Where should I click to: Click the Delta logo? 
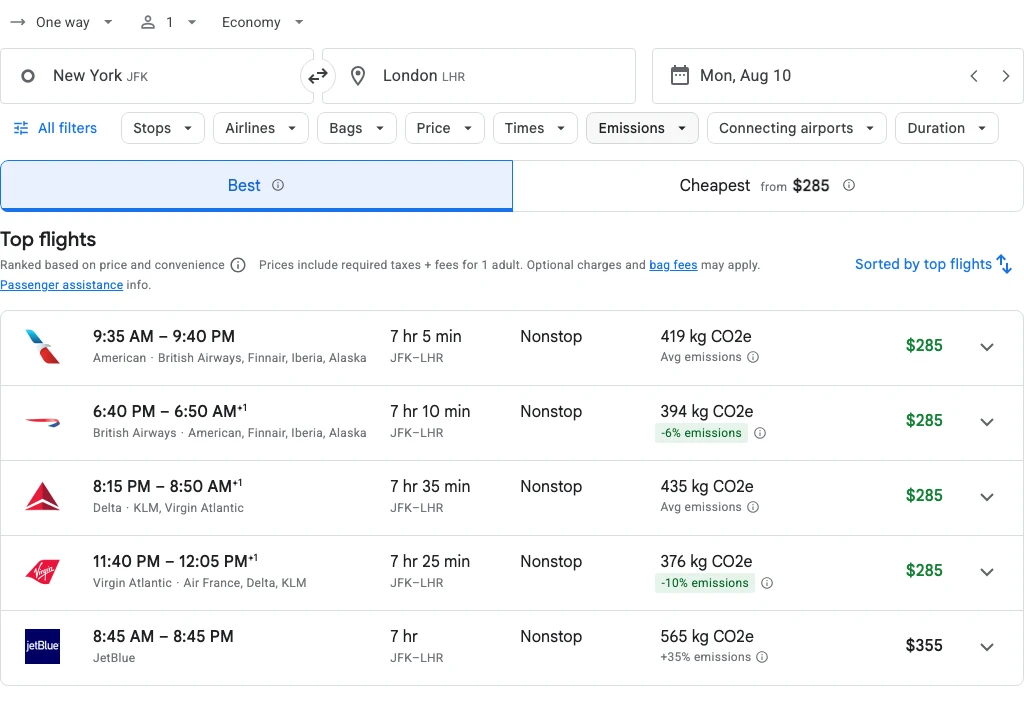[42, 497]
